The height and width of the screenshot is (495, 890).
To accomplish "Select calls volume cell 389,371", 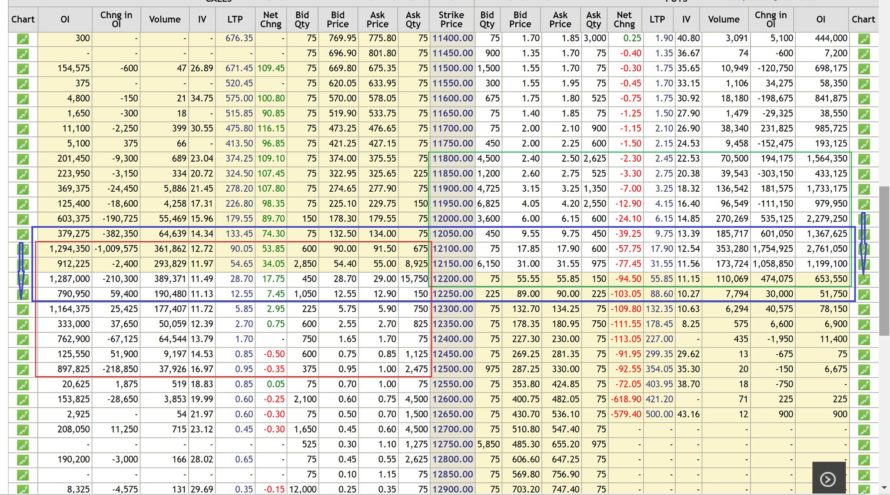I will (167, 279).
